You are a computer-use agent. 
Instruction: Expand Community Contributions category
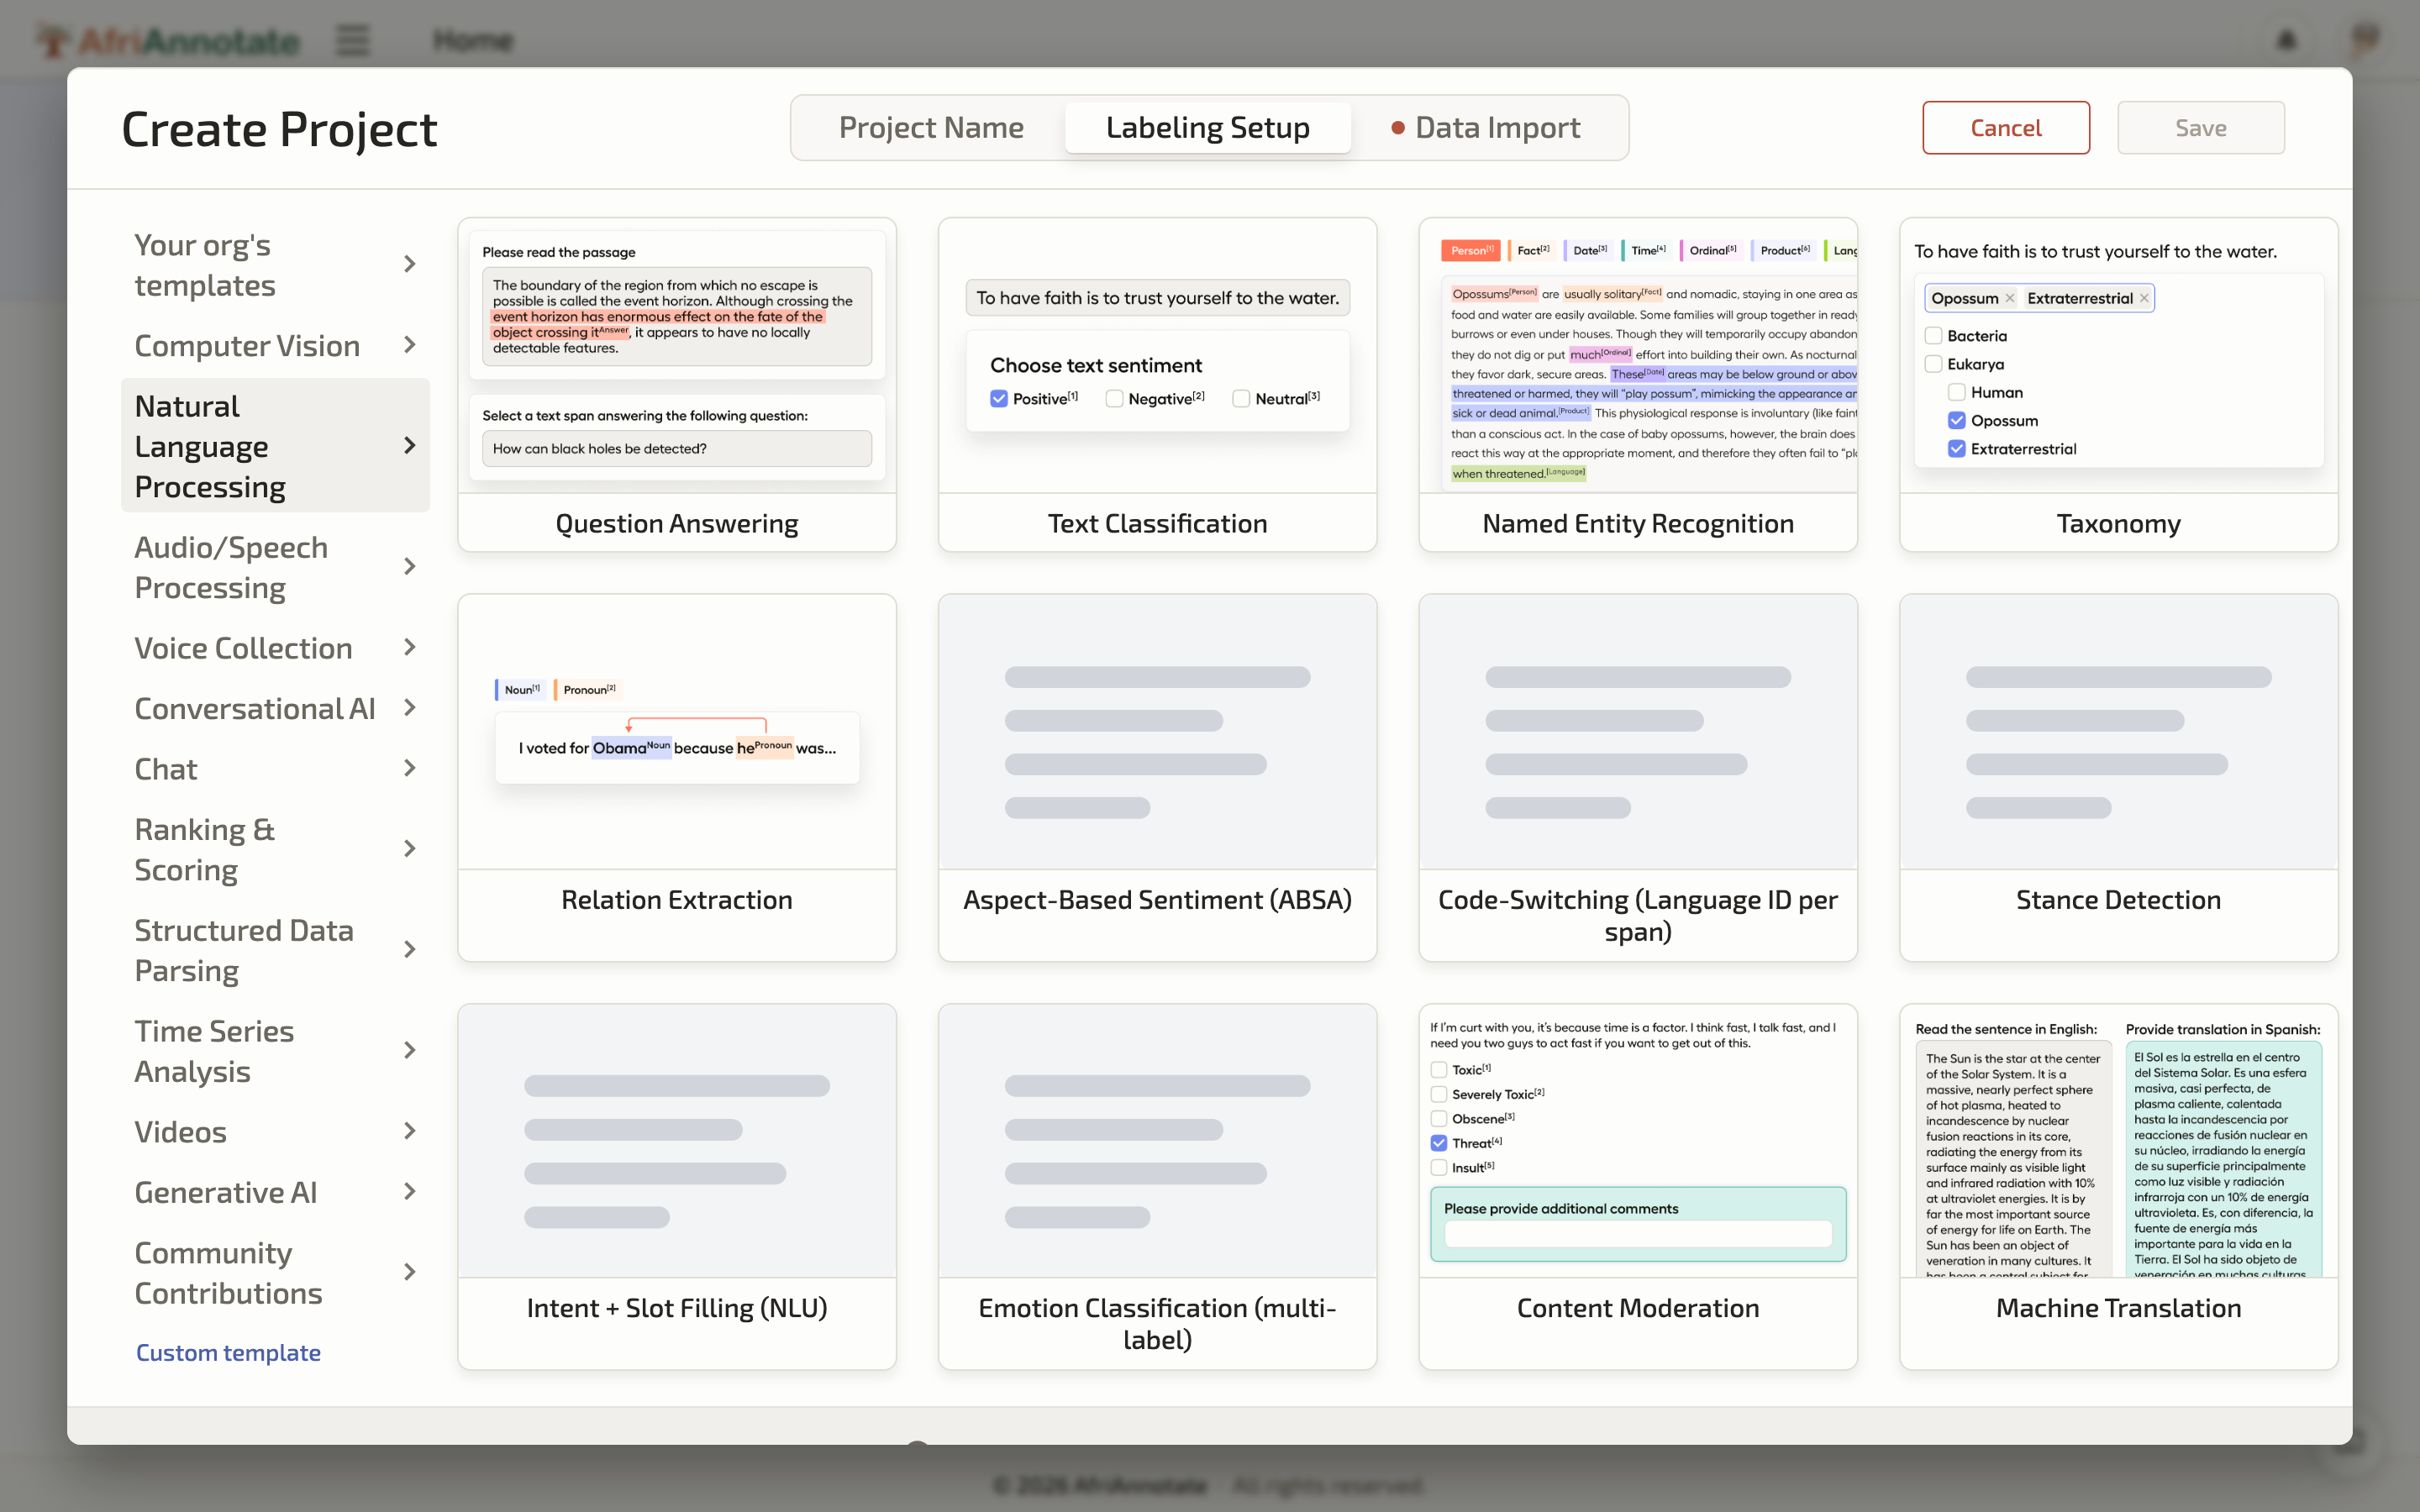pyautogui.click(x=275, y=1273)
